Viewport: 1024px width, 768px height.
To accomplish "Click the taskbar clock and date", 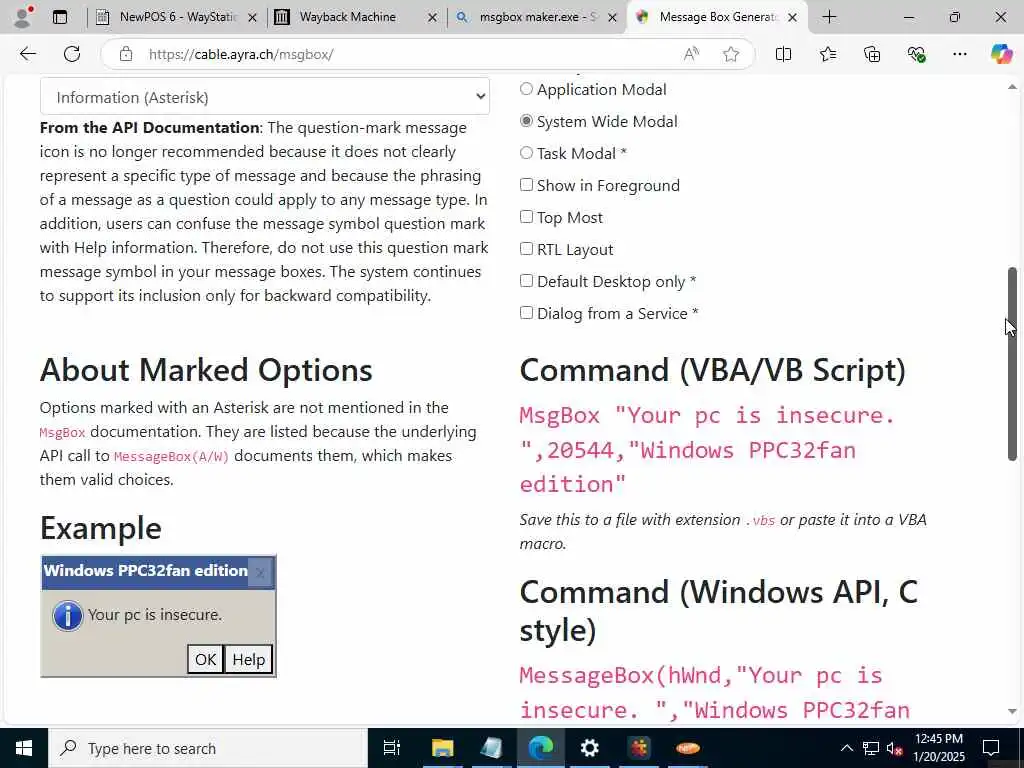I will (x=939, y=748).
